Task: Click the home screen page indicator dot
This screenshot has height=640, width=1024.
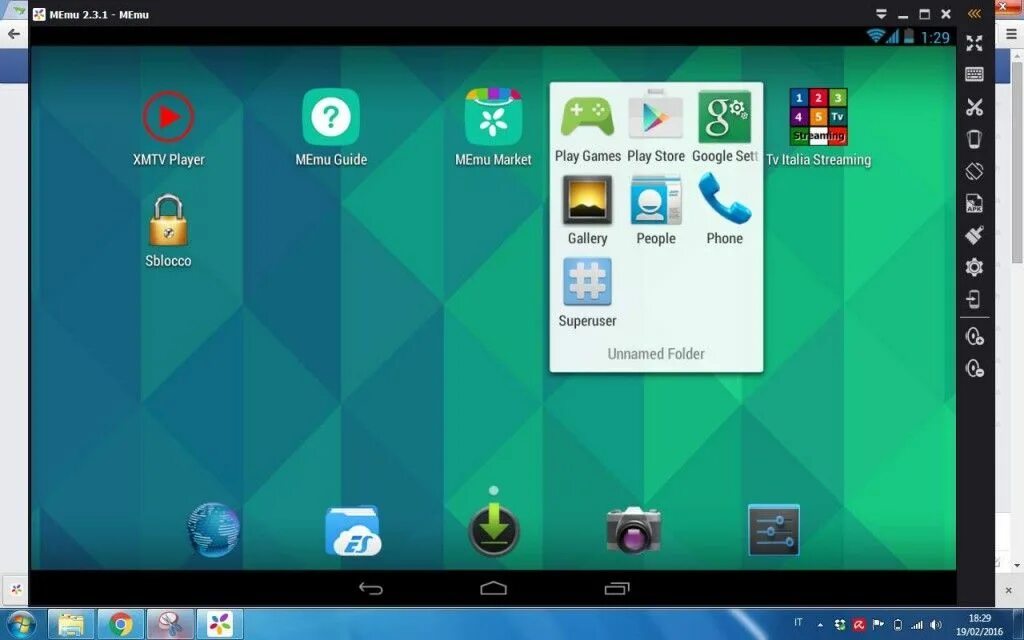Action: 494,490
